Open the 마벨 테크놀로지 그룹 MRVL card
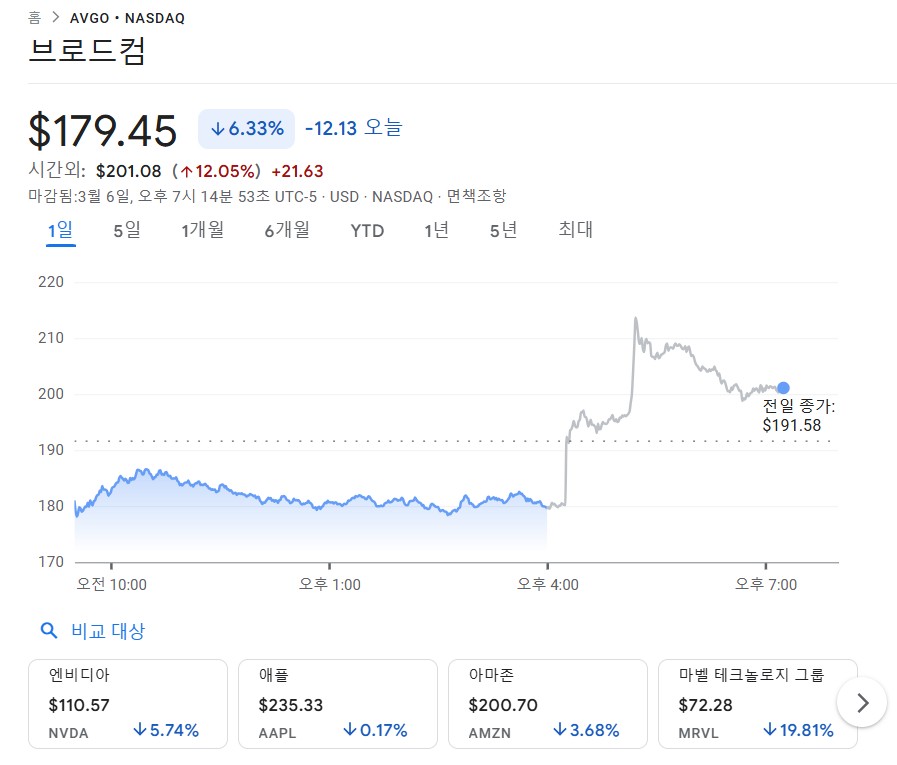Image resolution: width=897 pixels, height=765 pixels. 757,704
